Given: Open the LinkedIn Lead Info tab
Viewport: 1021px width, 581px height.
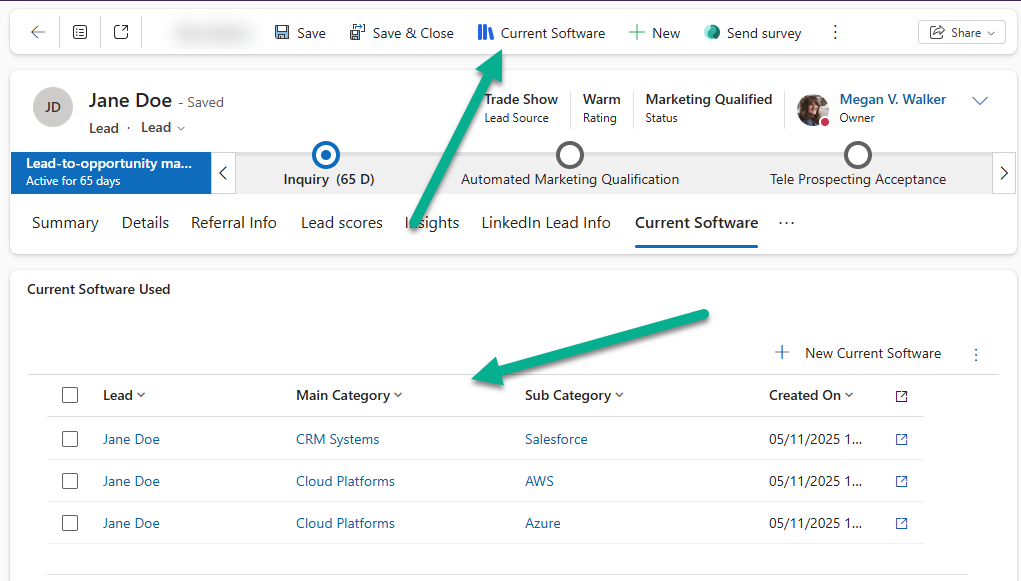Looking at the screenshot, I should 546,223.
